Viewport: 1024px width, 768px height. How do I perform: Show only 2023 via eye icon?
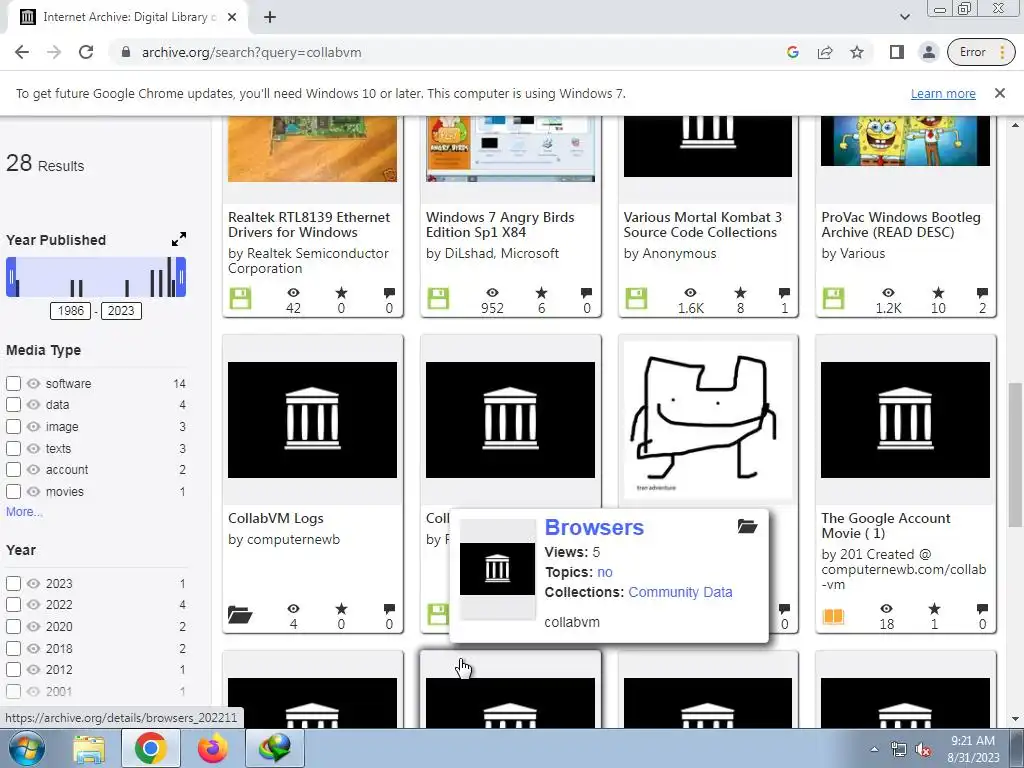click(33, 583)
